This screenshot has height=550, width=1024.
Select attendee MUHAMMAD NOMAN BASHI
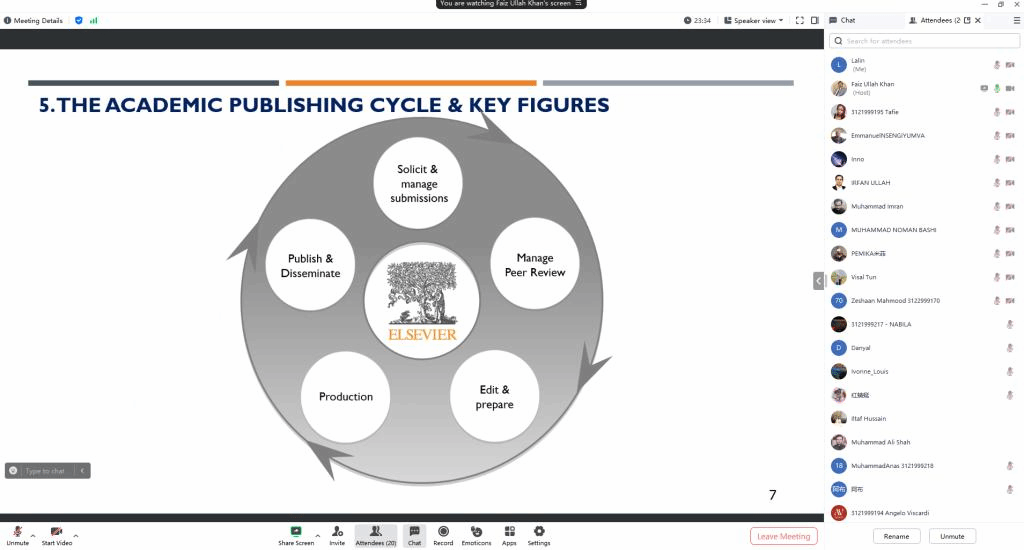pos(923,230)
